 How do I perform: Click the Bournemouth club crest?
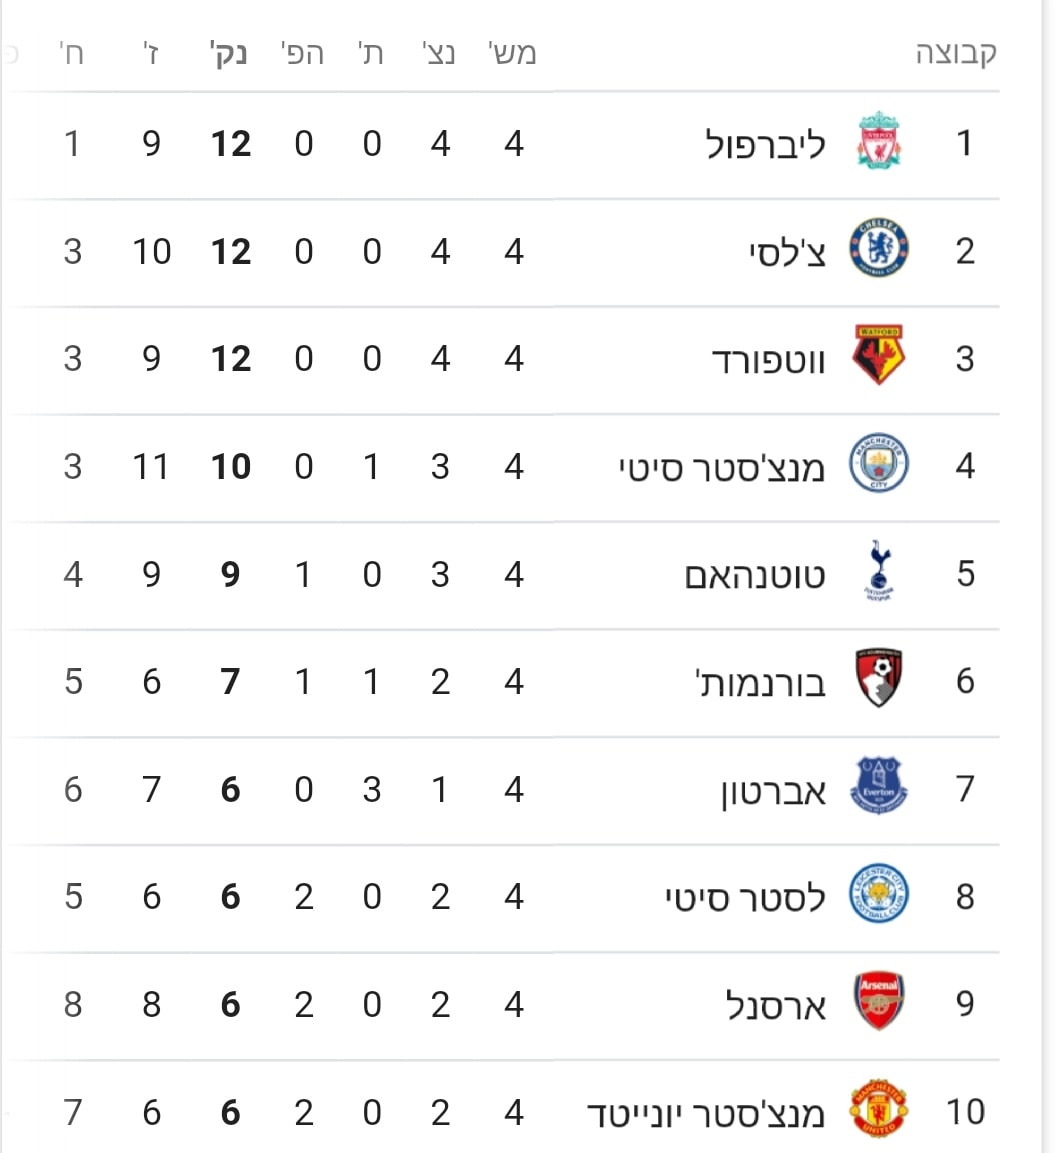879,678
